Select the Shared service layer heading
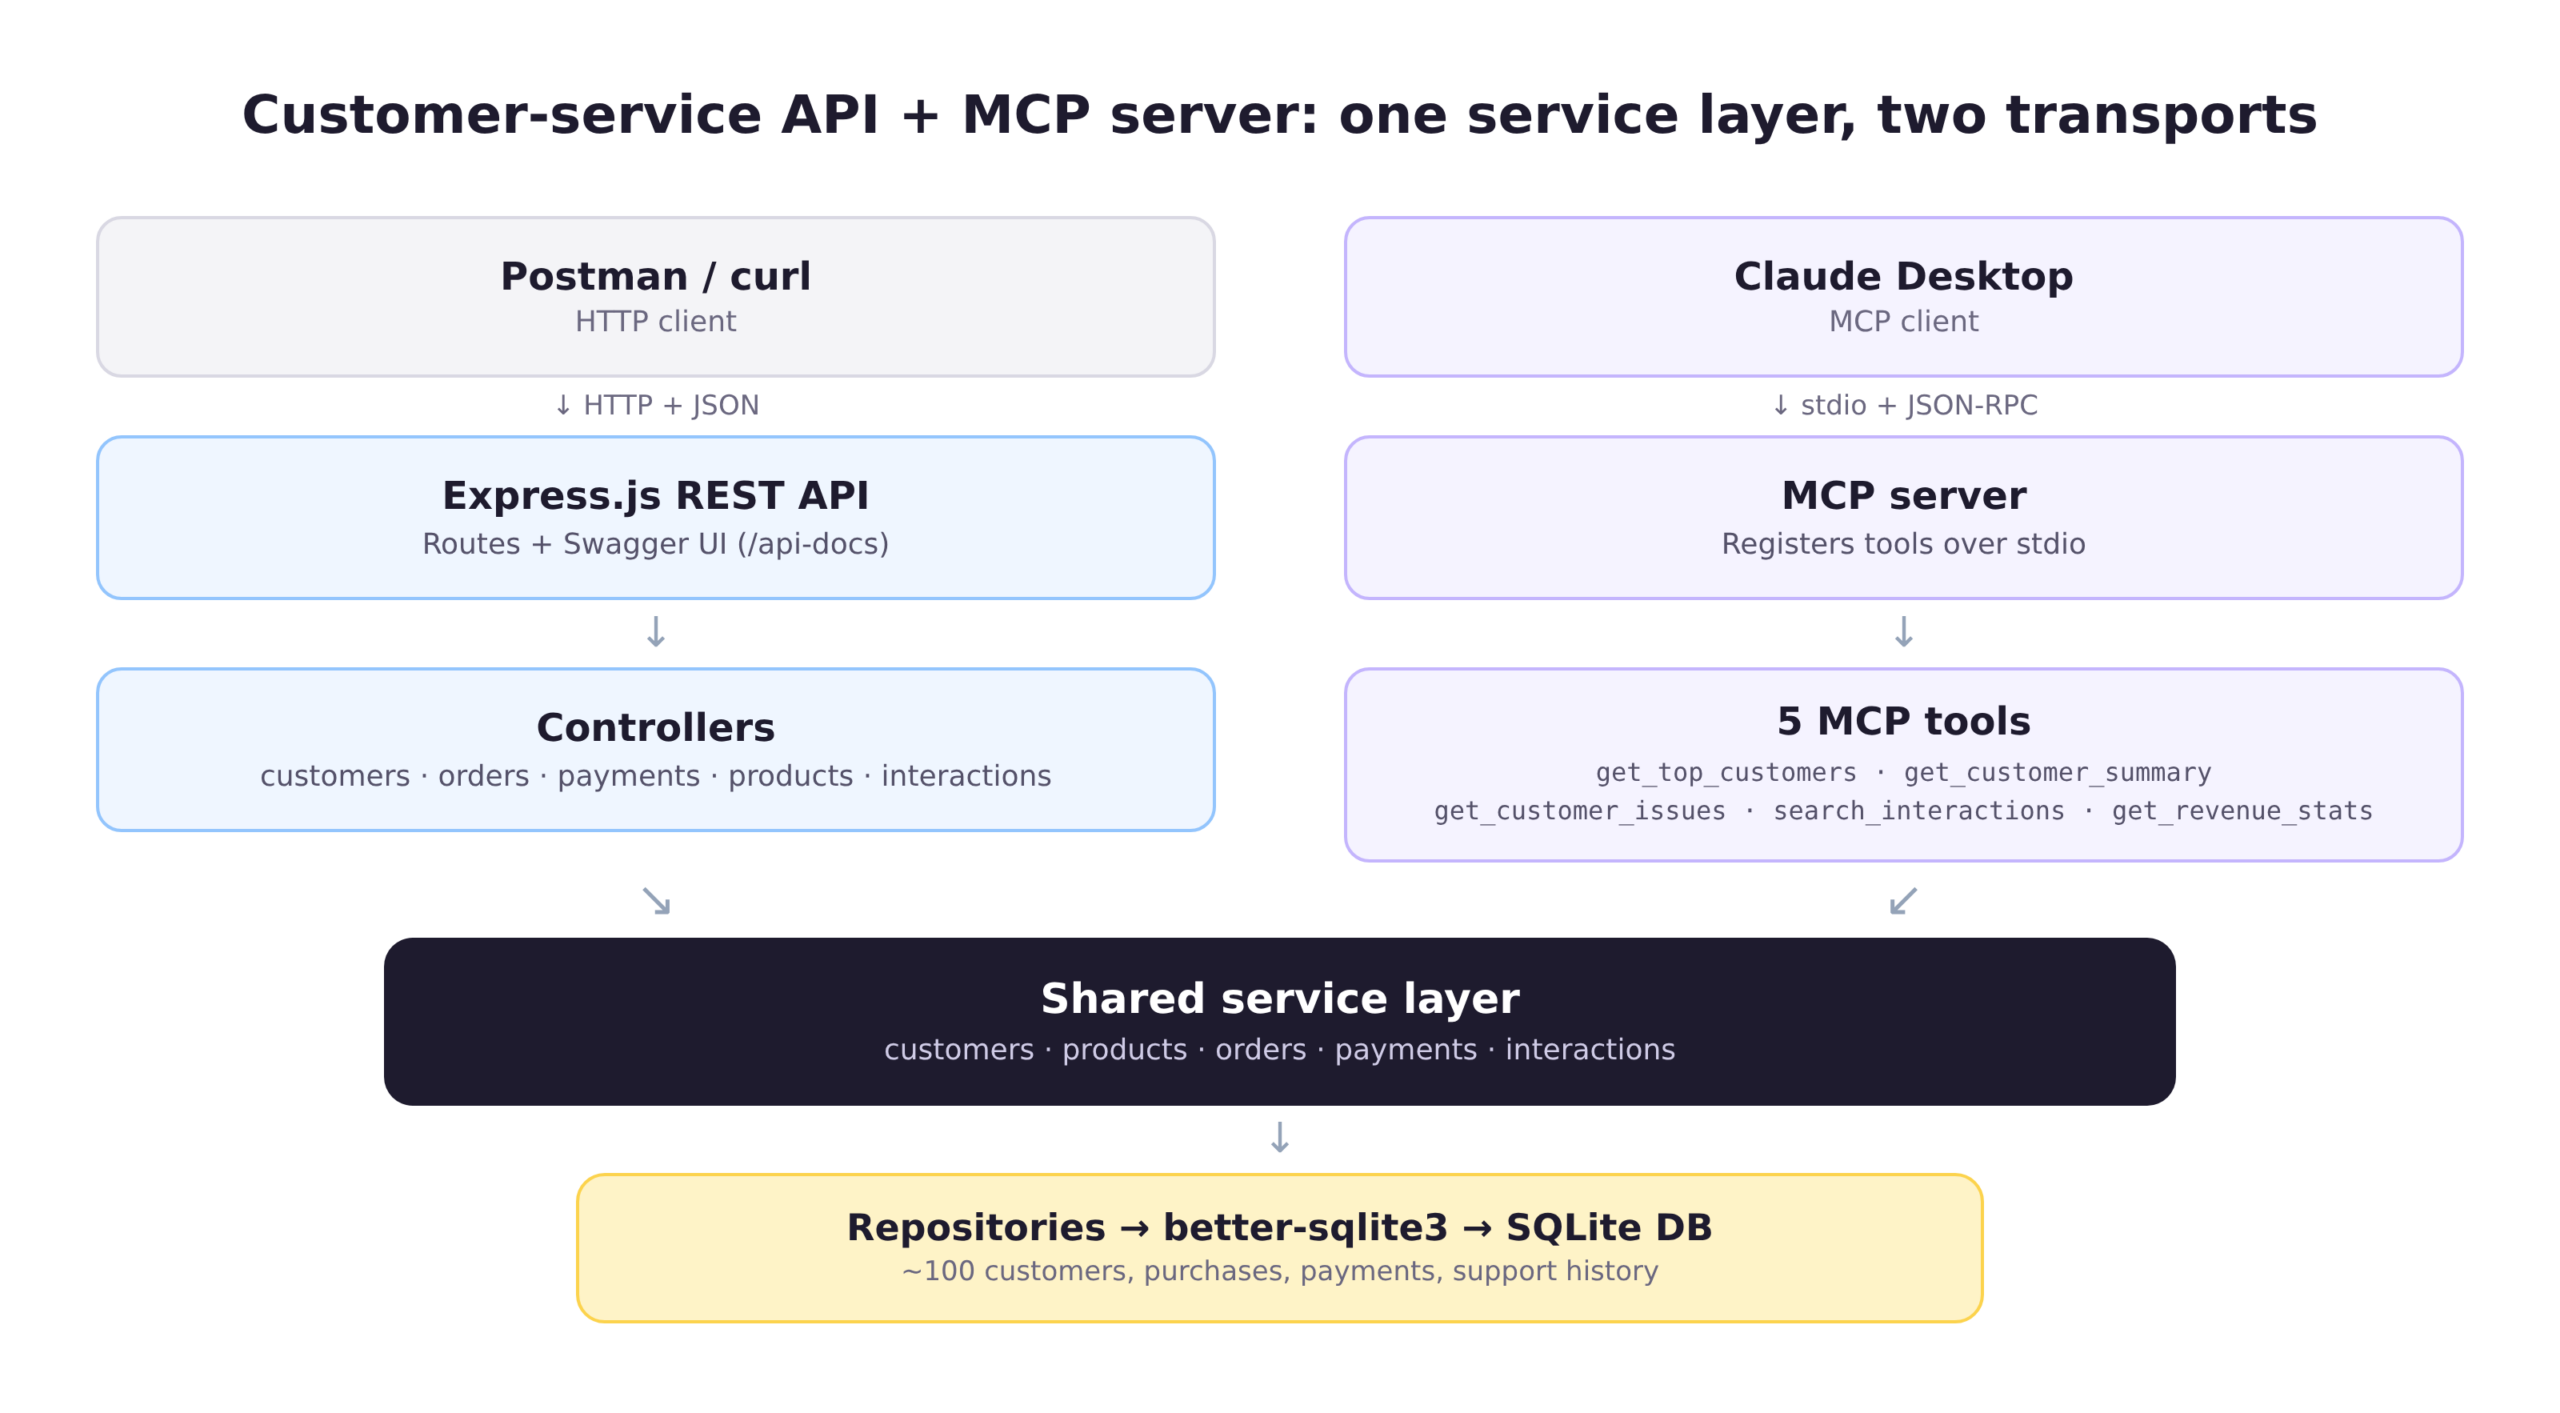Viewport: 2560px width, 1413px height. tap(1279, 999)
